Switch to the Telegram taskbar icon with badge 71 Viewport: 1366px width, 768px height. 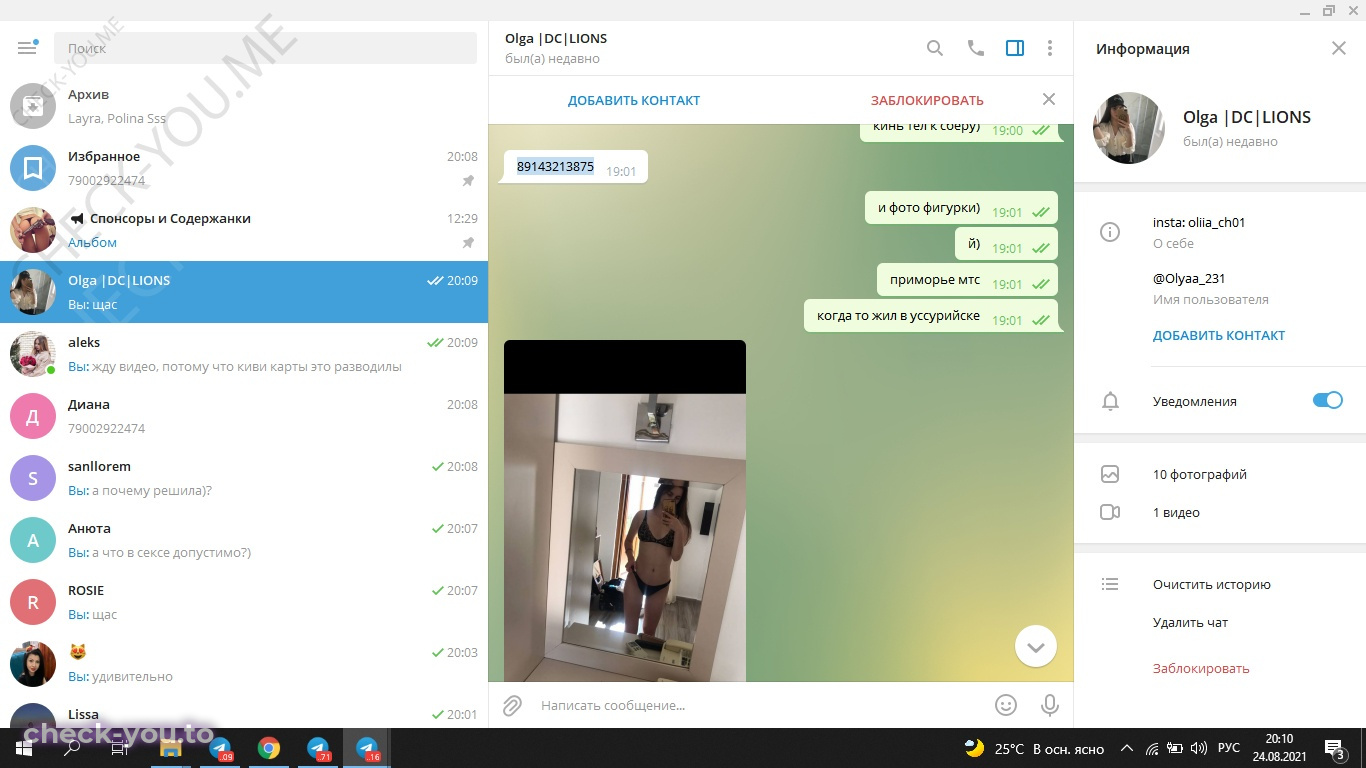pyautogui.click(x=318, y=748)
